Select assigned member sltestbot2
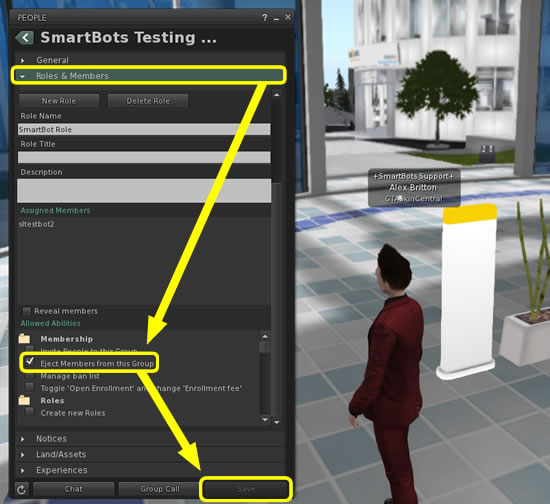The width and height of the screenshot is (550, 504). (36, 224)
